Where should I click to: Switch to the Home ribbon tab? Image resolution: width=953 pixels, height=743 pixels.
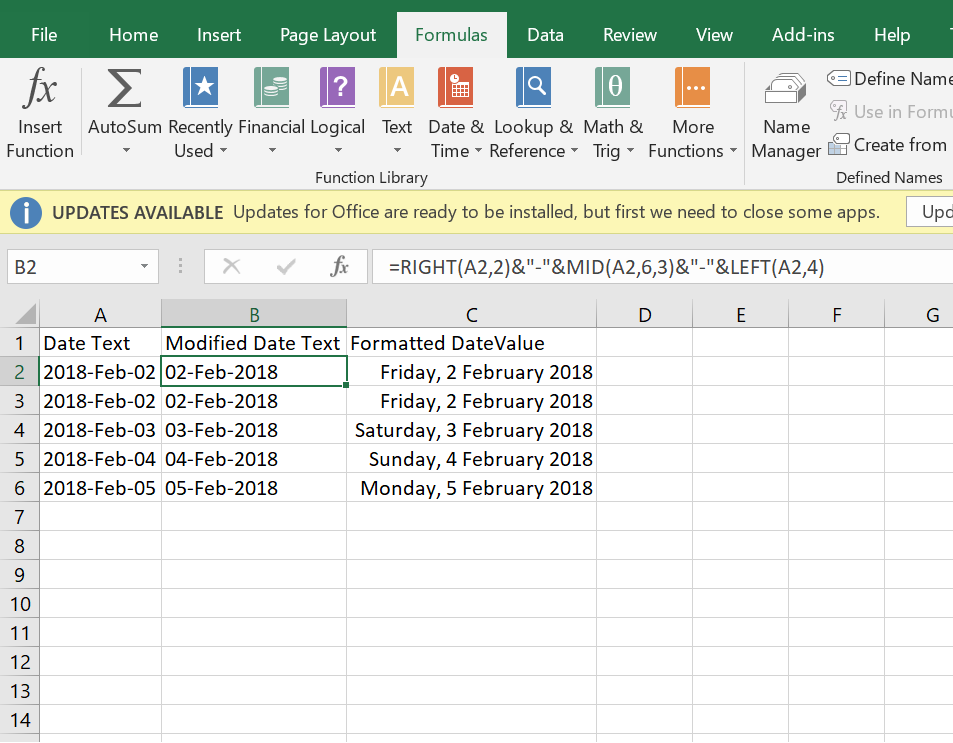tap(133, 34)
